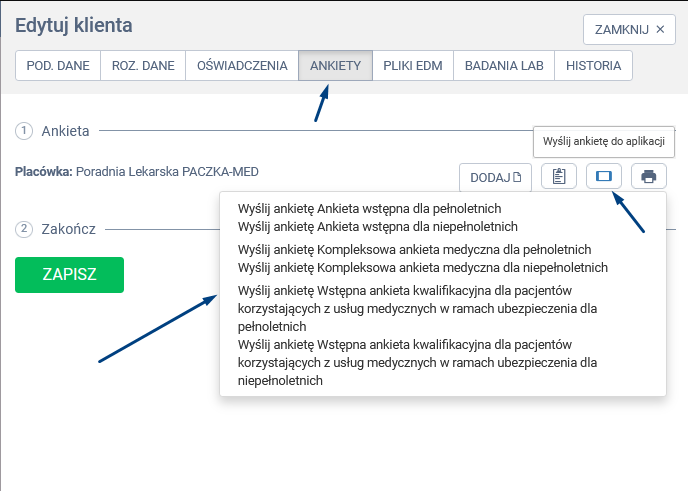Send Ankieta wstępna dla niepełnoletnich
This screenshot has height=491, width=688.
point(377,226)
